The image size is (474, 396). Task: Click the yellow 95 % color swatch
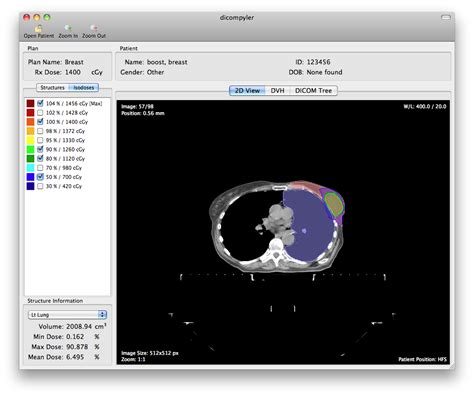click(31, 140)
